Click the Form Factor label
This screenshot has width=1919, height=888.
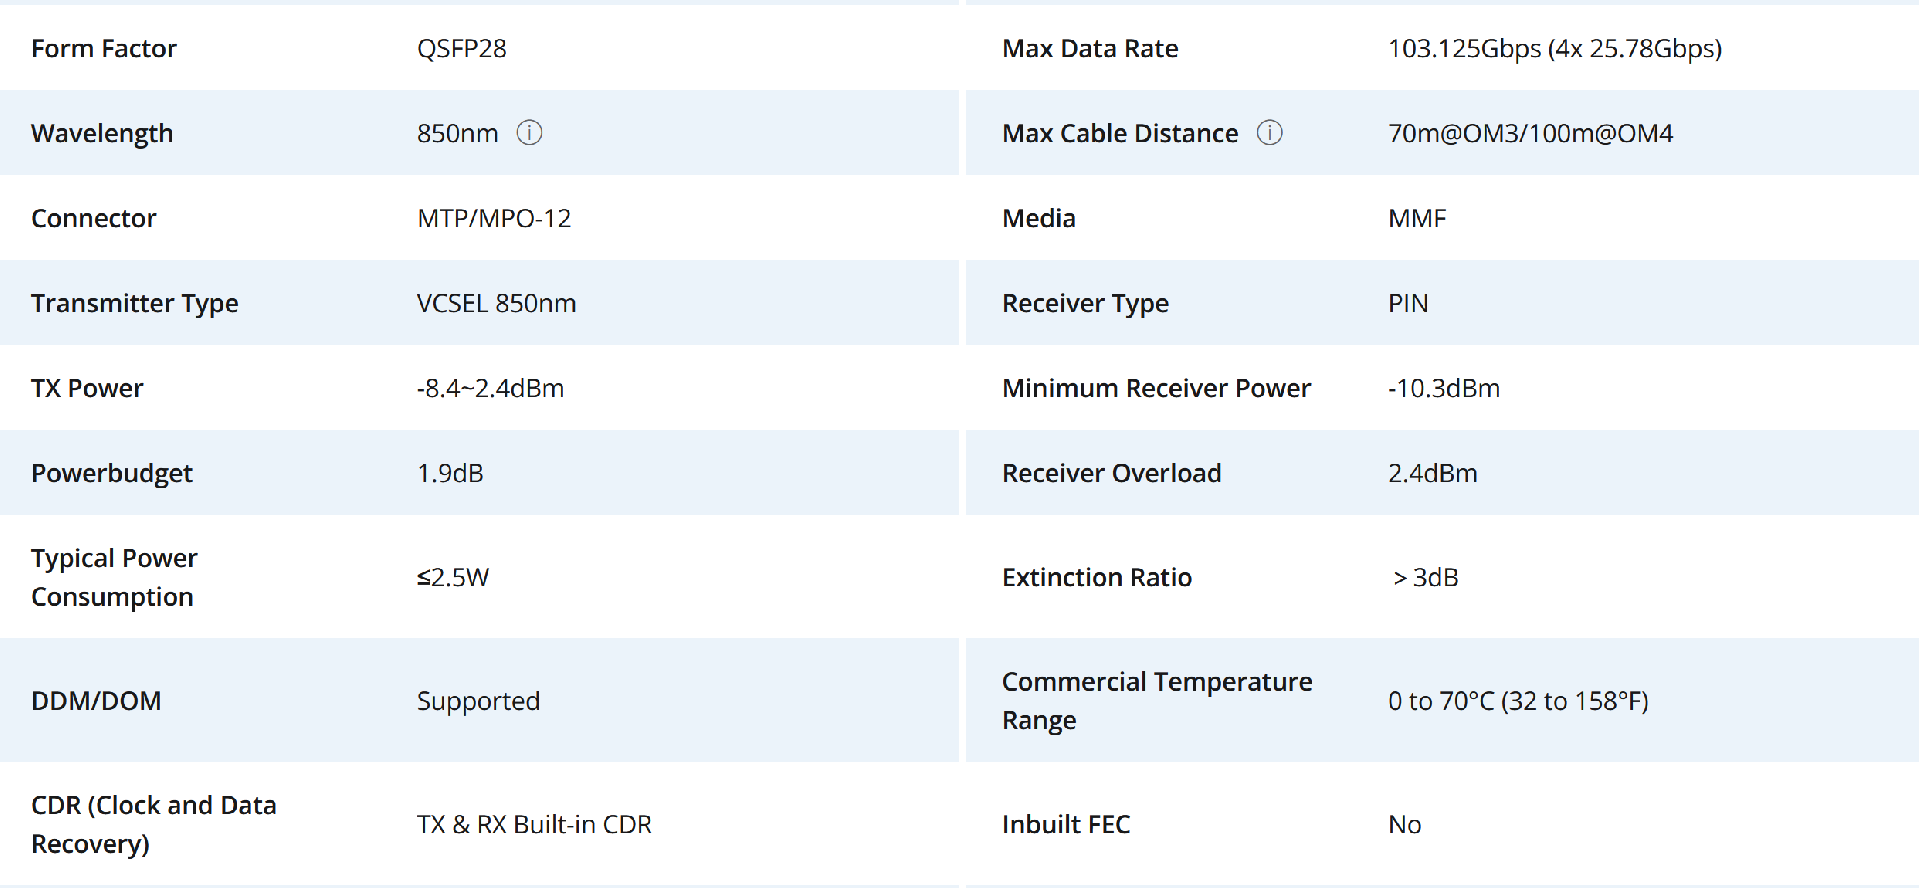pyautogui.click(x=104, y=48)
